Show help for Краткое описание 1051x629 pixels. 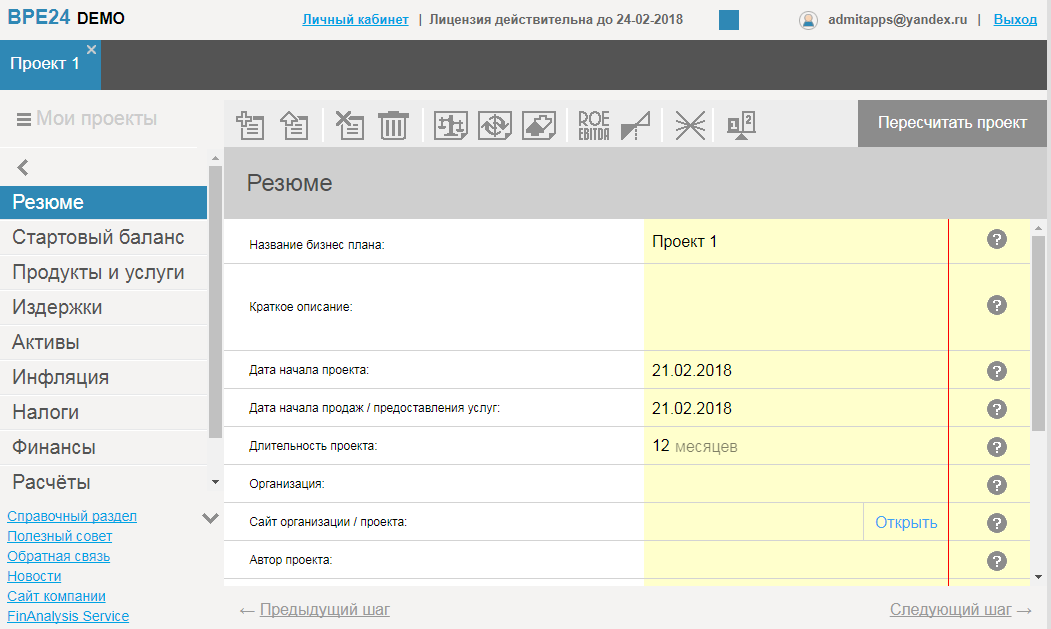997,305
